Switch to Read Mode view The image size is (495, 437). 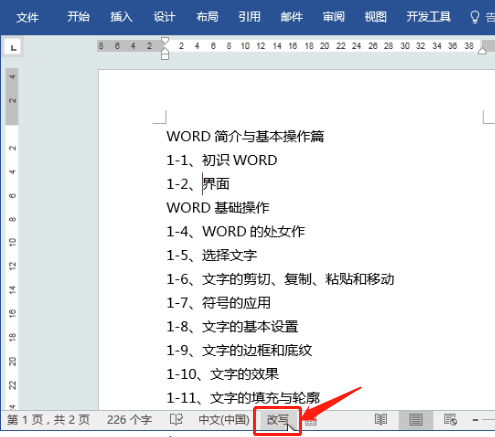click(x=381, y=419)
